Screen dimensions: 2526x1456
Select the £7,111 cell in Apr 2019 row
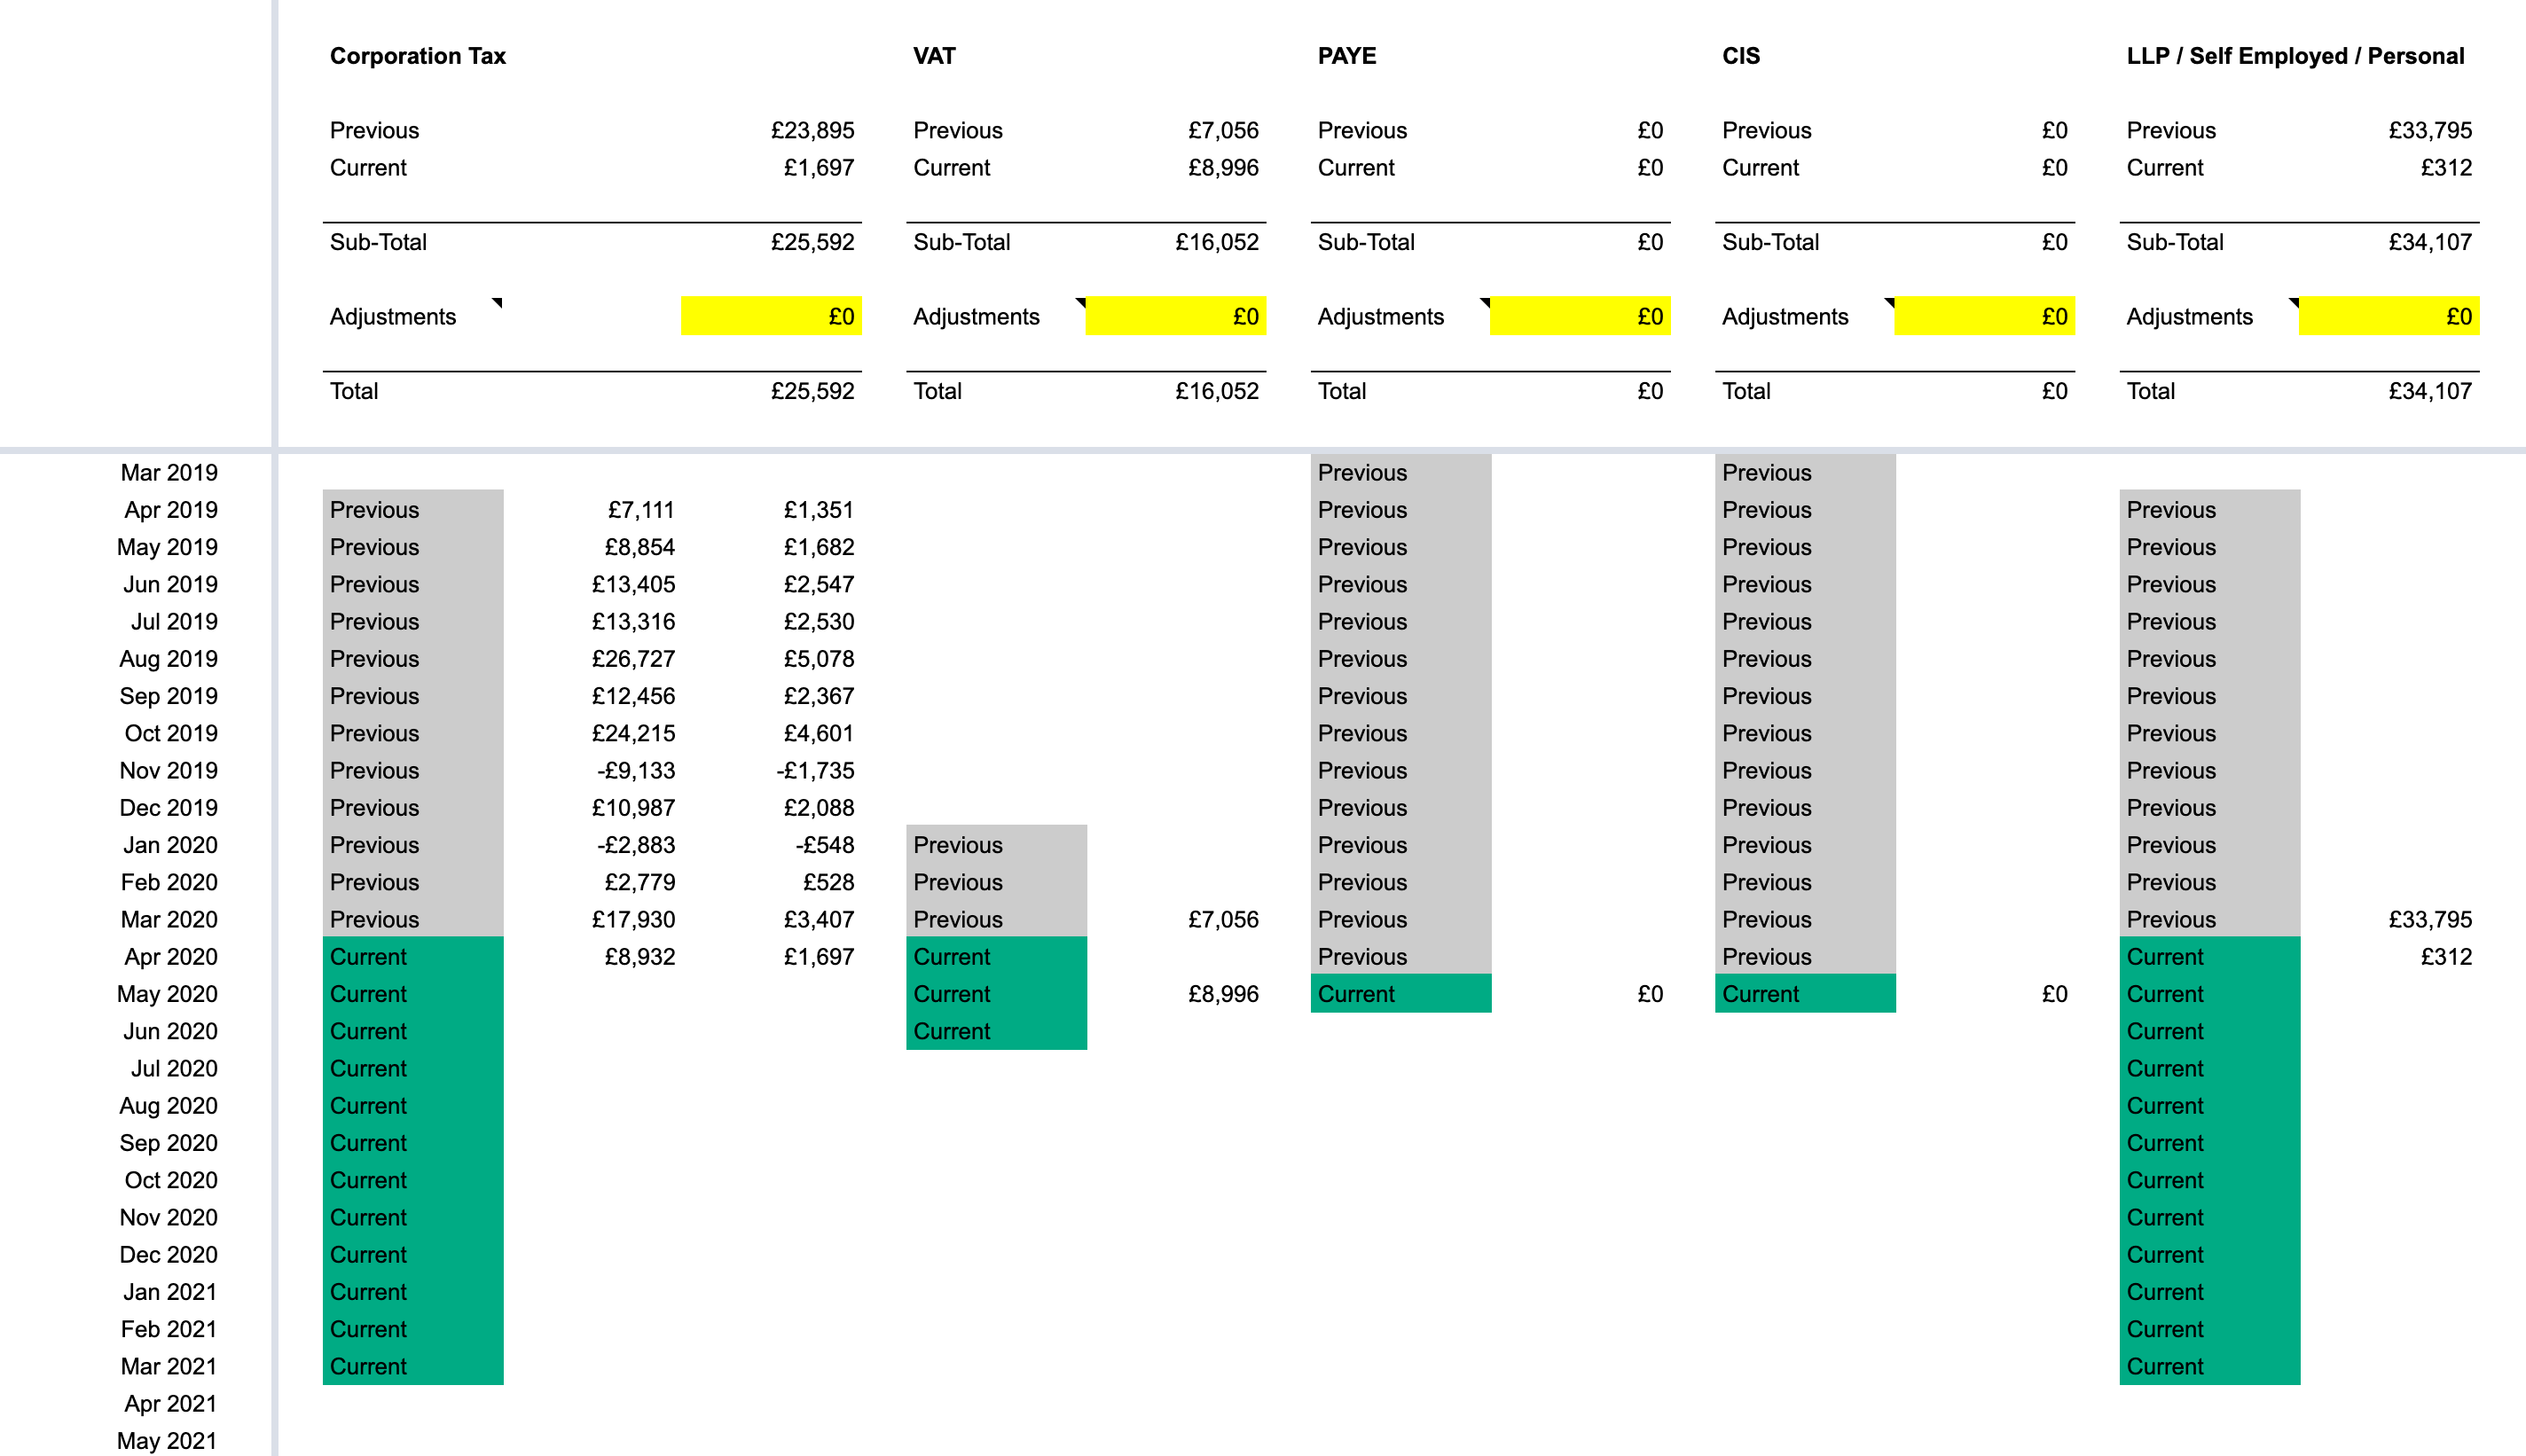click(641, 510)
